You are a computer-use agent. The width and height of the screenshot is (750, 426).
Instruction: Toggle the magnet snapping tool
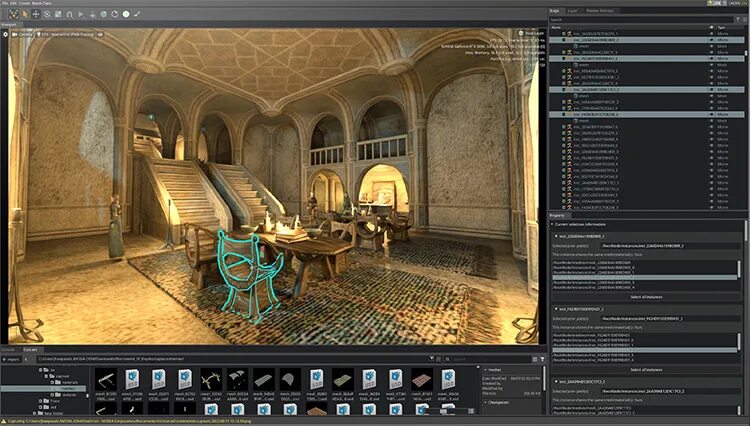pos(69,14)
